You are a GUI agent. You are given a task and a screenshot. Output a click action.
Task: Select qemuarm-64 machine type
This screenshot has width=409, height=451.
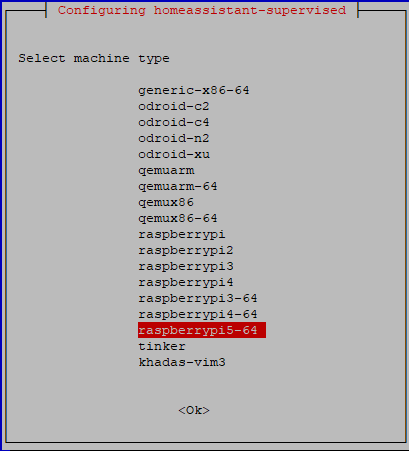(178, 186)
